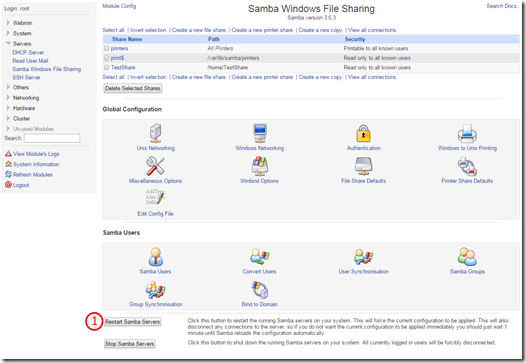The height and width of the screenshot is (363, 526).
Task: Click top 'Invert selection.' link
Action: 148,30
